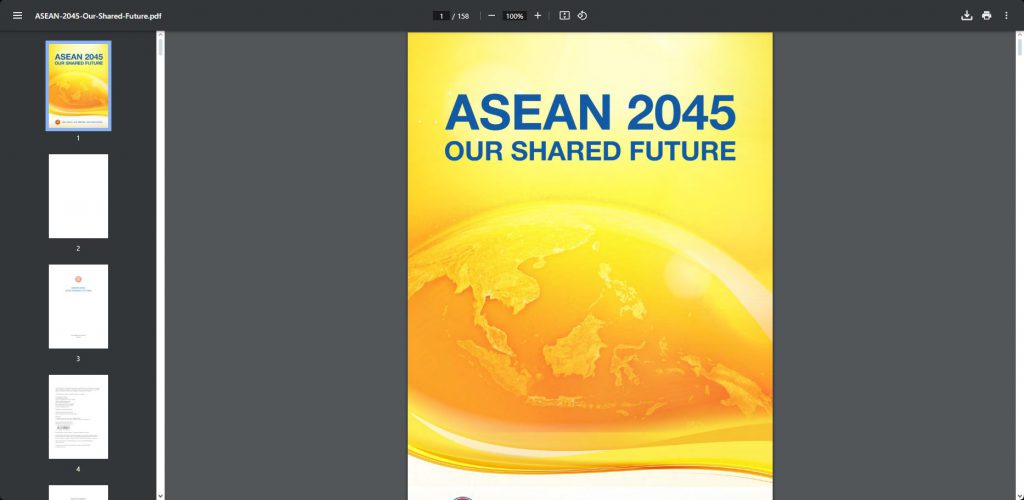Click the 100% zoom level field
The width and height of the screenshot is (1024, 500).
tap(515, 16)
